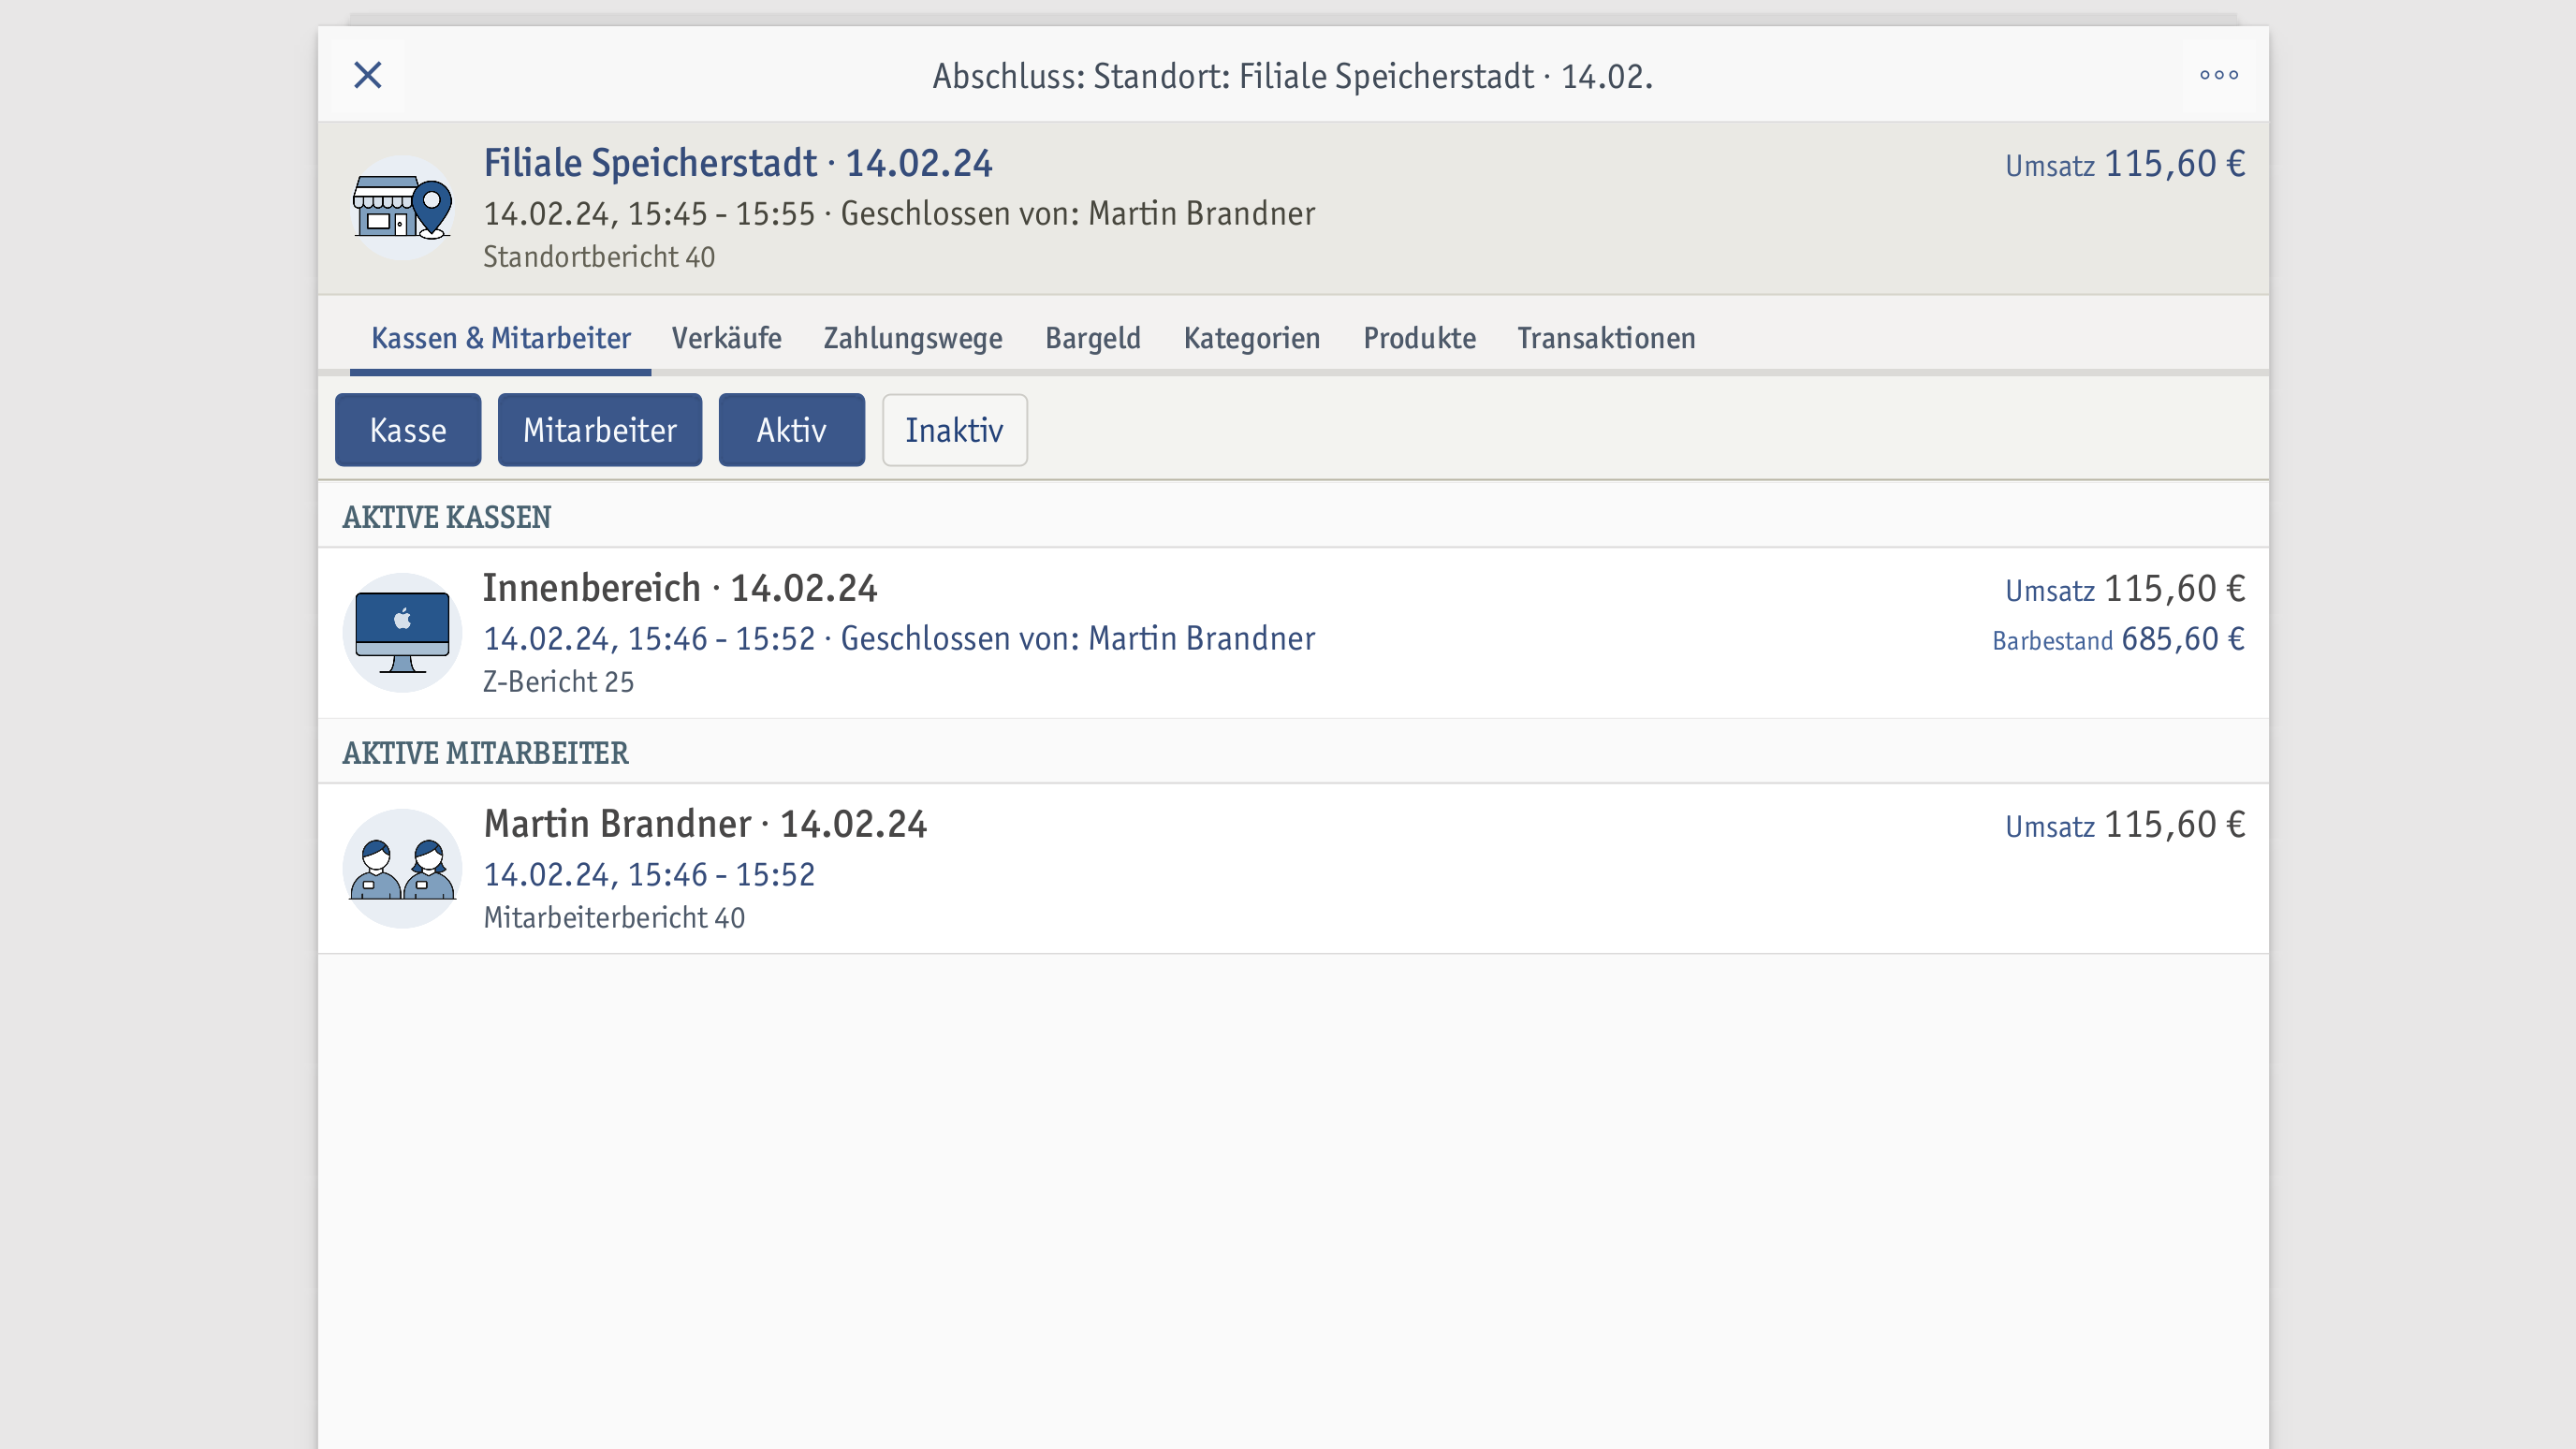Click the store location icon
Viewport: 2576px width, 1449px height.
[x=402, y=208]
